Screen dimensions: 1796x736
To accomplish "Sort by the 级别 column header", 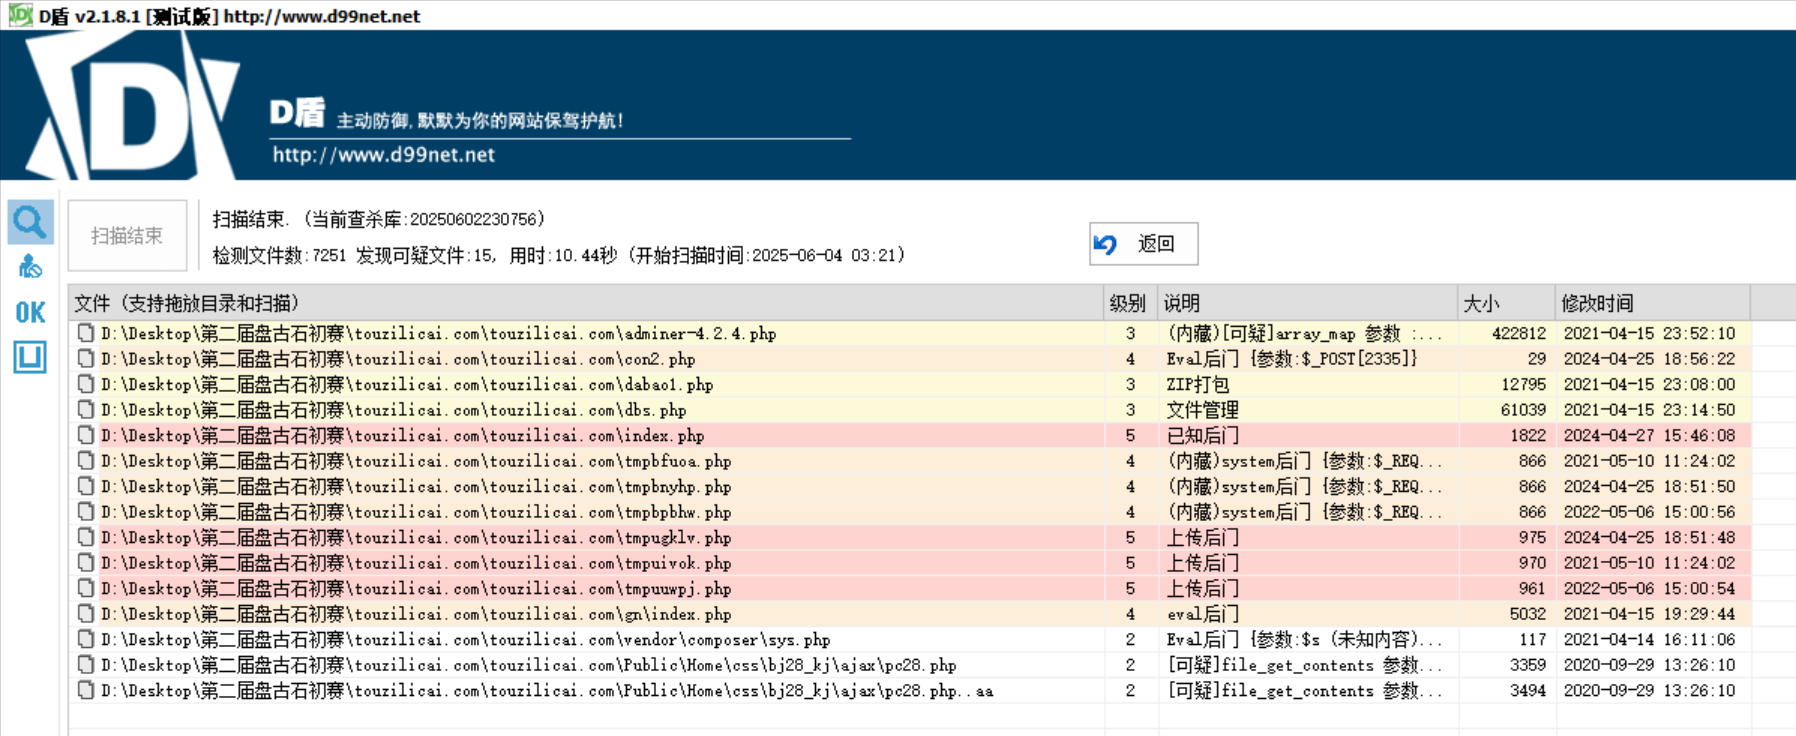I will point(1130,303).
